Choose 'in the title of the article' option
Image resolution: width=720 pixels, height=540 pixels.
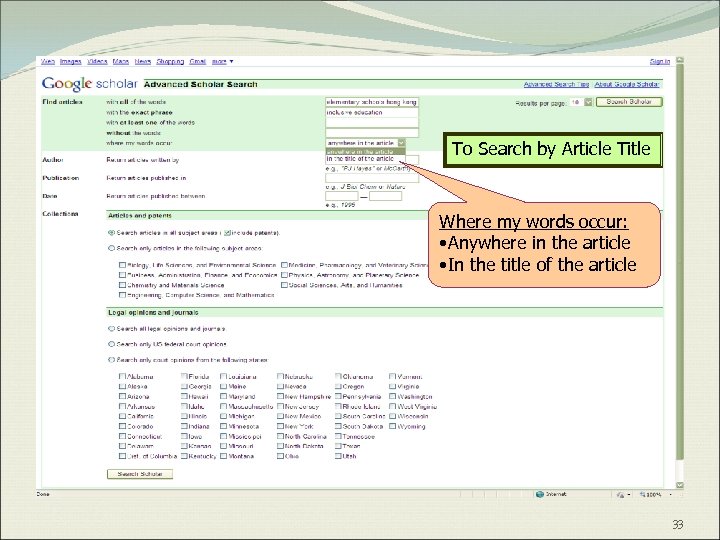point(366,158)
